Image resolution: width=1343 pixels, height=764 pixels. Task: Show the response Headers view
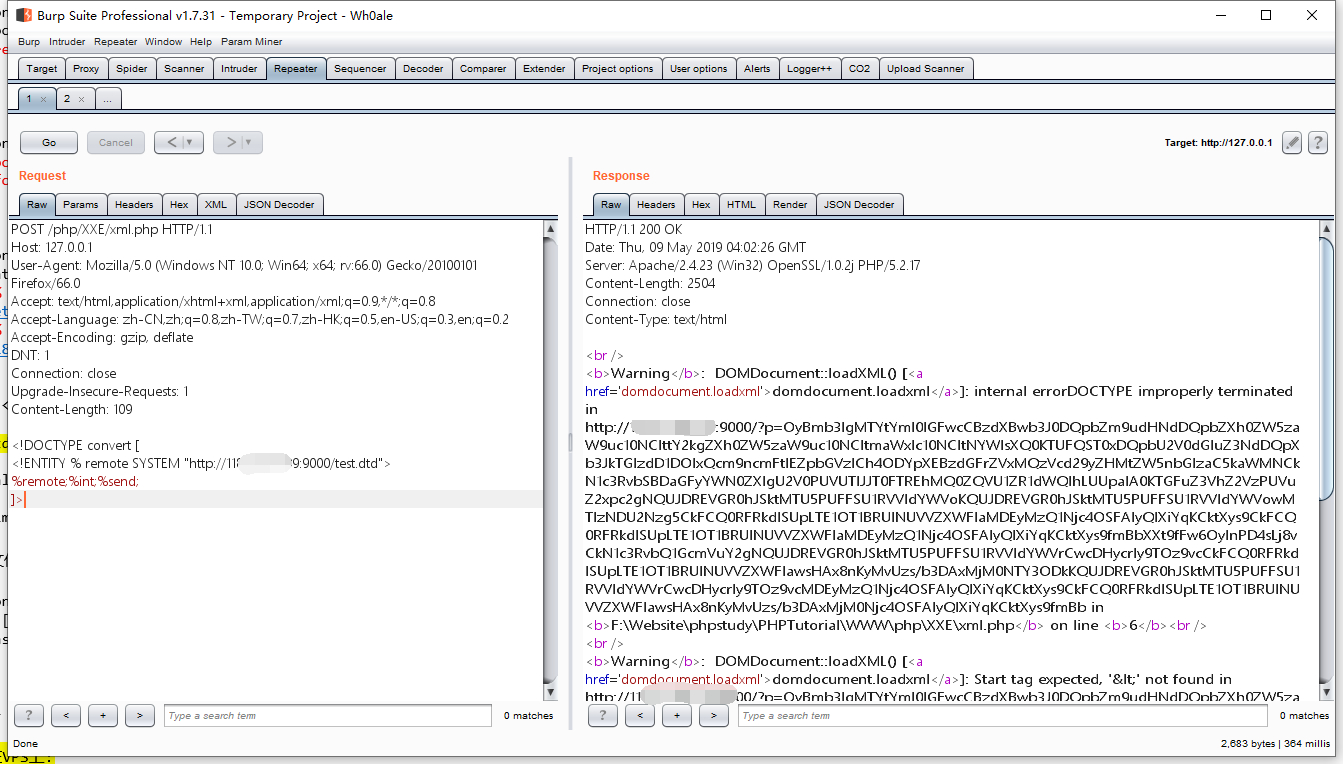656,205
